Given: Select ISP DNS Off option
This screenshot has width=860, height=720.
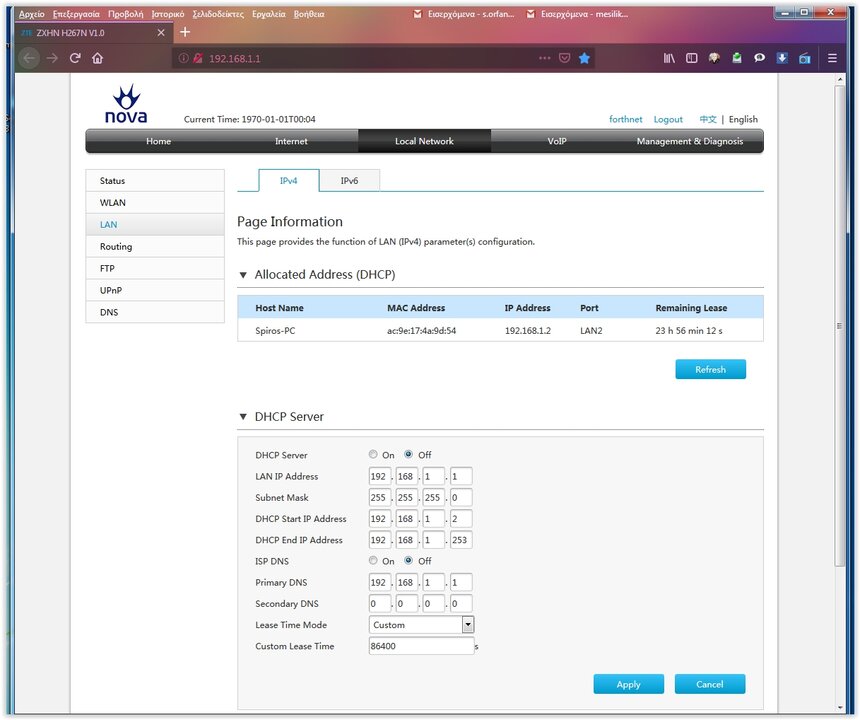Looking at the screenshot, I should click(408, 560).
